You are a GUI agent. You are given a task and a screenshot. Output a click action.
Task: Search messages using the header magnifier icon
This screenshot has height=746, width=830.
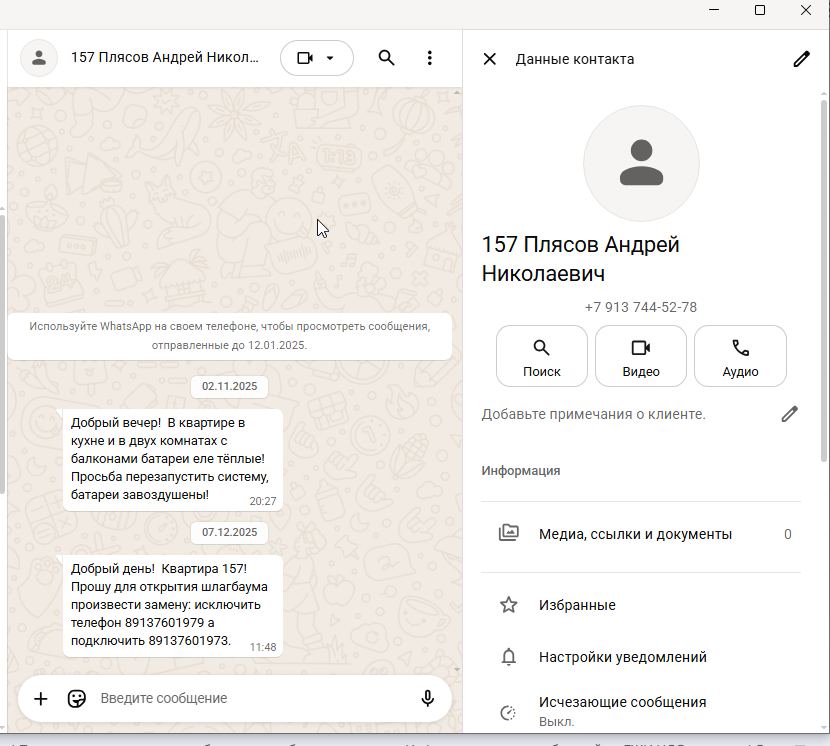point(386,58)
